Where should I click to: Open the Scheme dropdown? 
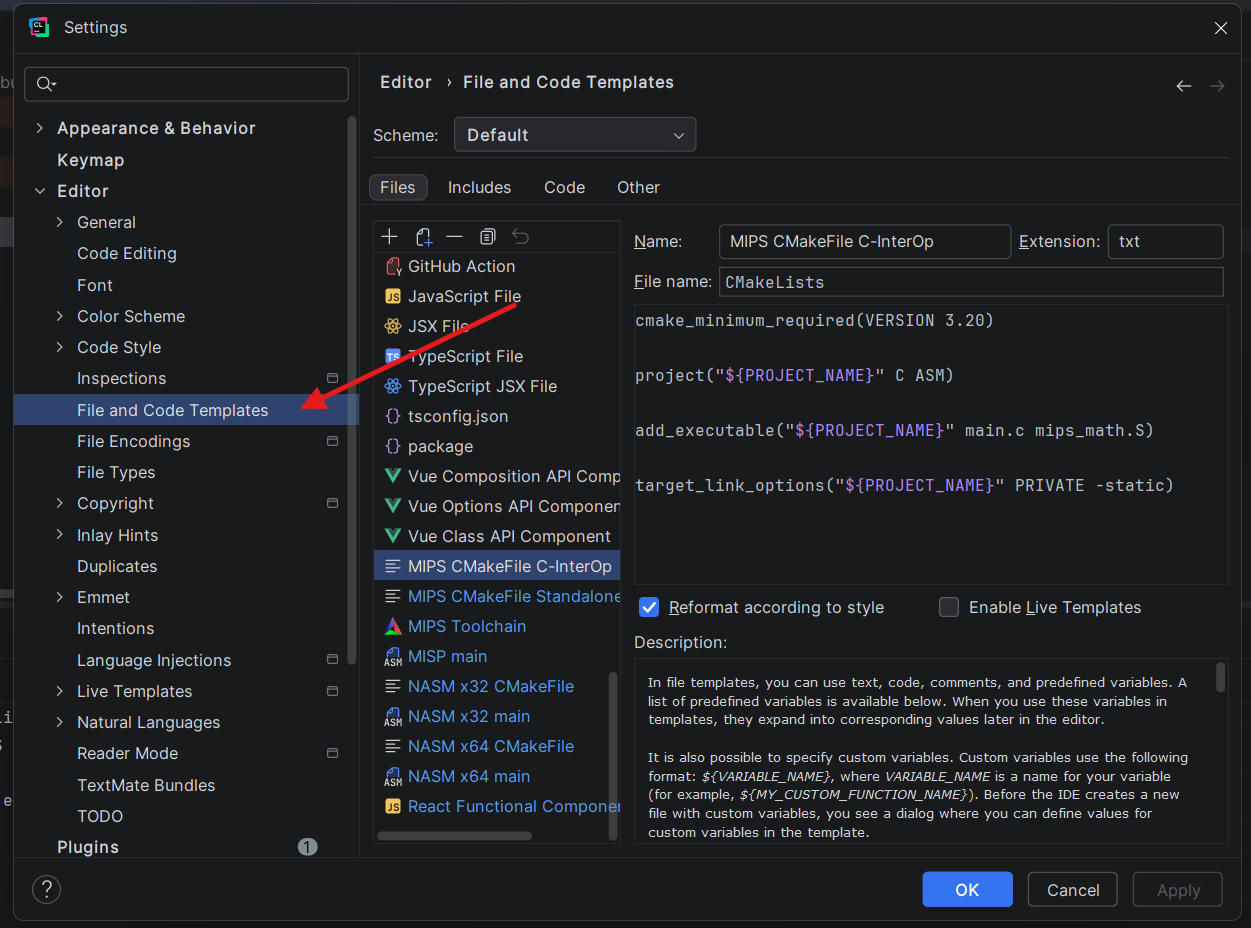[x=575, y=135]
